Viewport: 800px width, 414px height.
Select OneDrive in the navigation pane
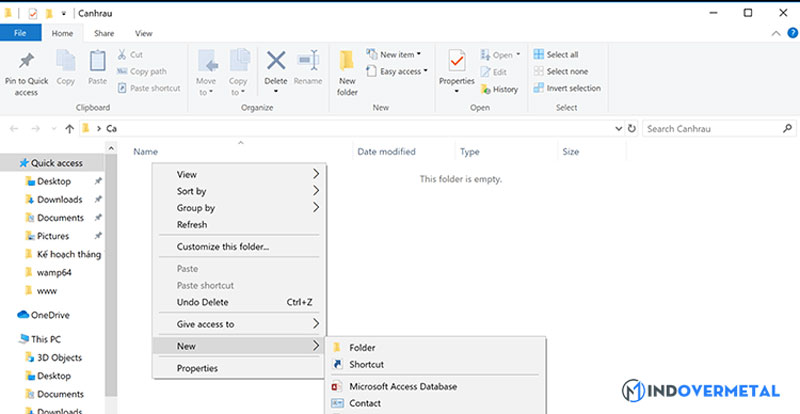coord(50,314)
